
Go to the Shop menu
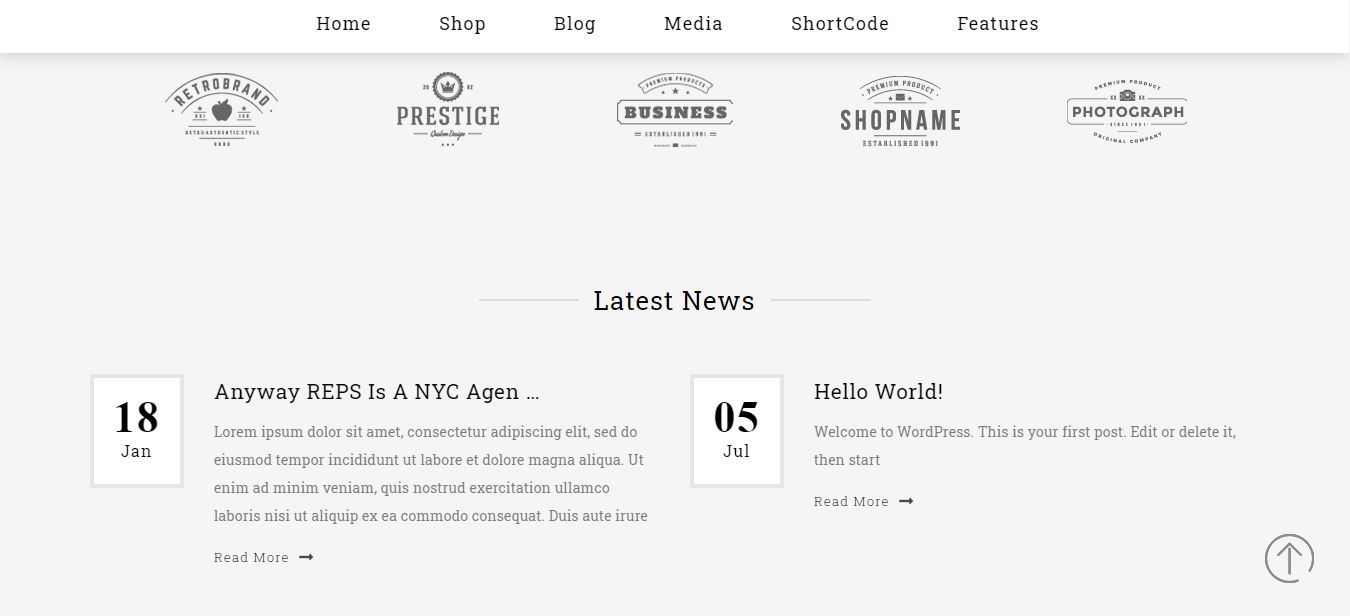pos(462,24)
